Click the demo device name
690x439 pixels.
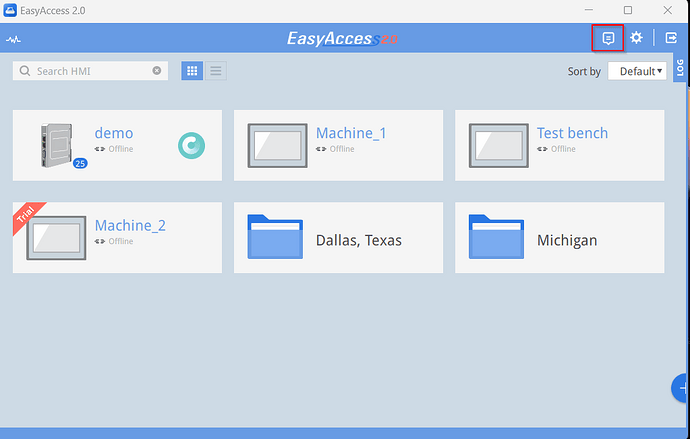click(x=114, y=133)
